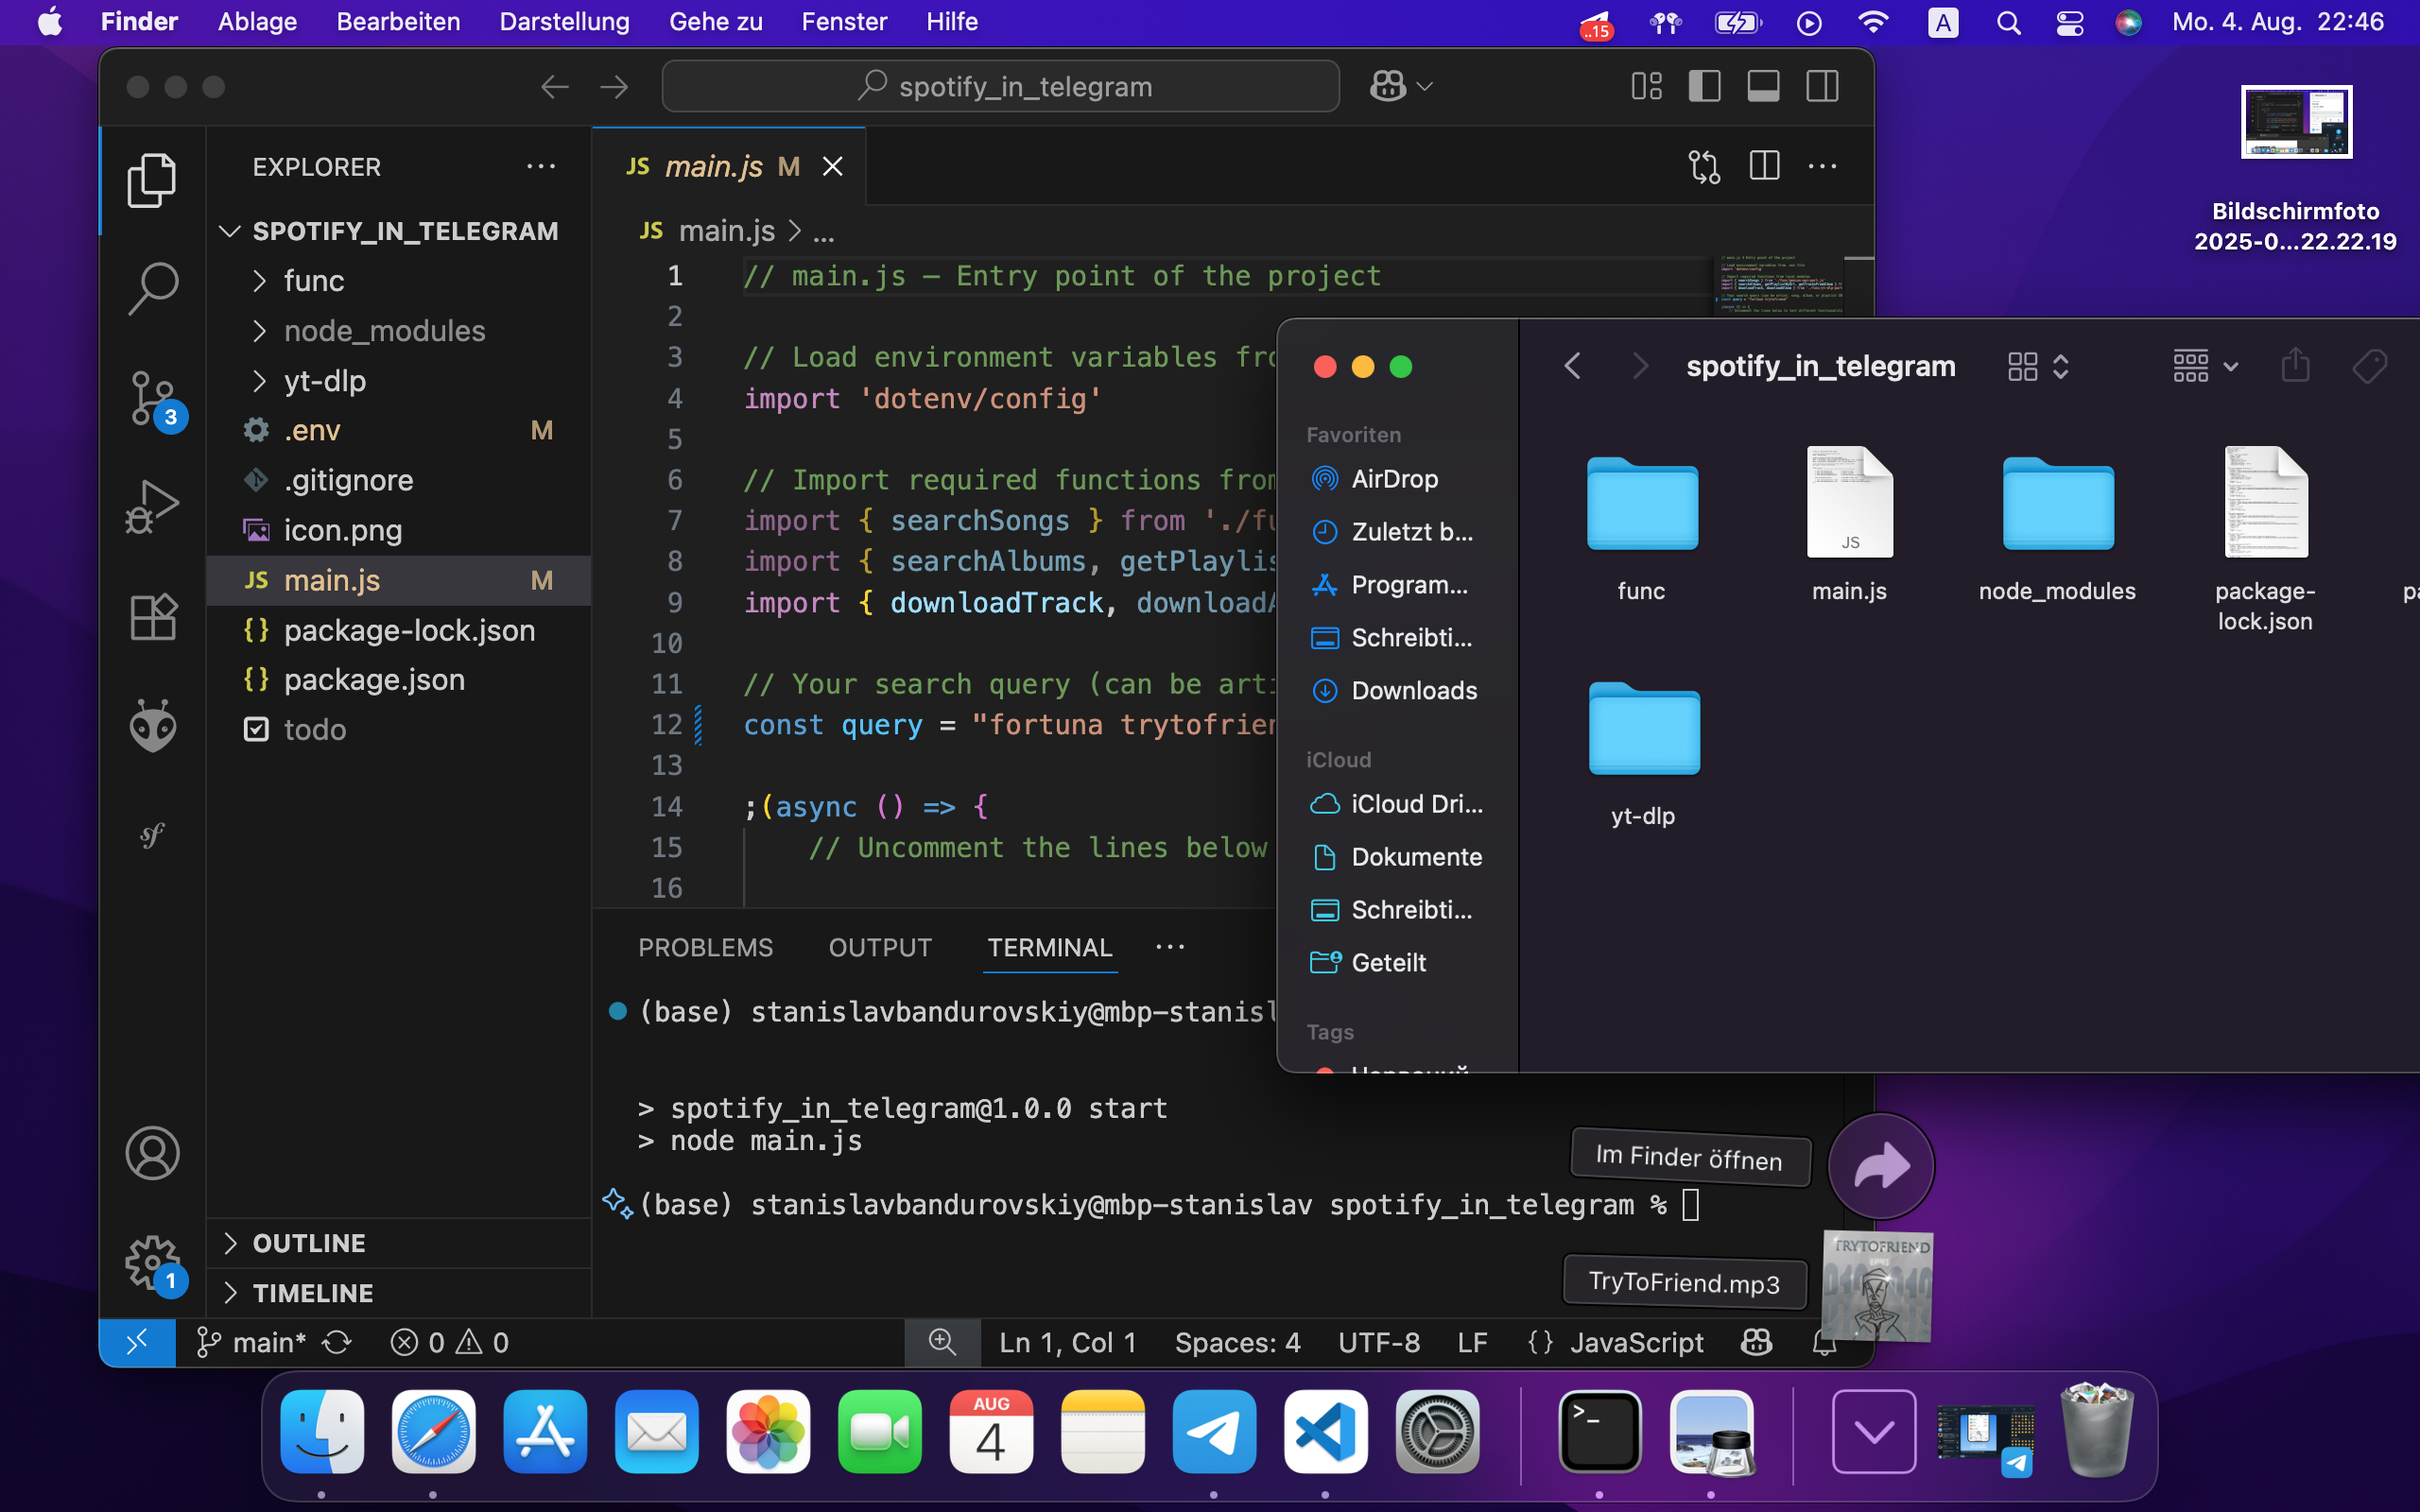Select Downloads in Finder sidebar
The width and height of the screenshot is (2420, 1512).
point(1396,691)
